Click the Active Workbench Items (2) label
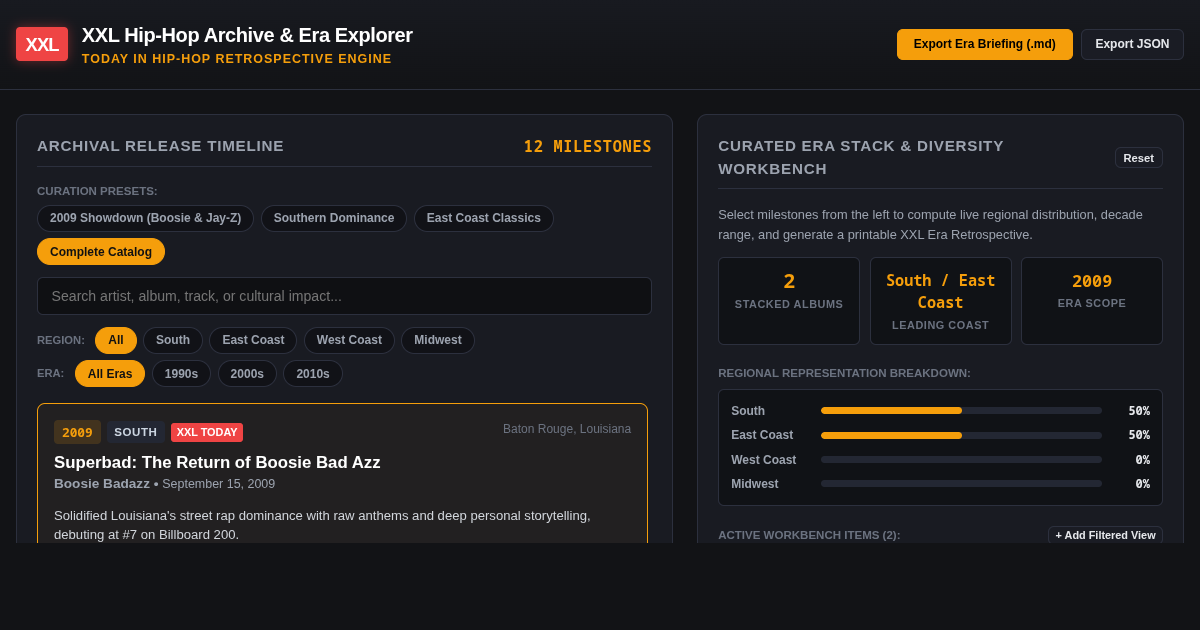The image size is (1200, 630). click(809, 535)
